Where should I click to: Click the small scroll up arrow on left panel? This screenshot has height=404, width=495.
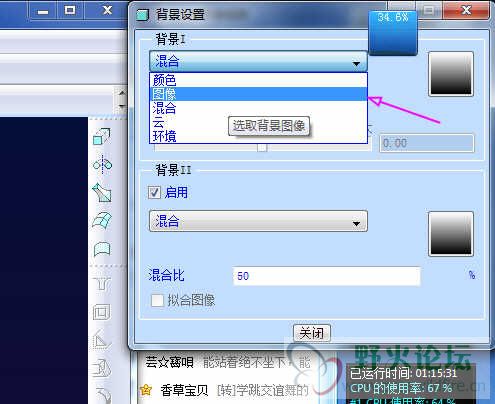122,93
